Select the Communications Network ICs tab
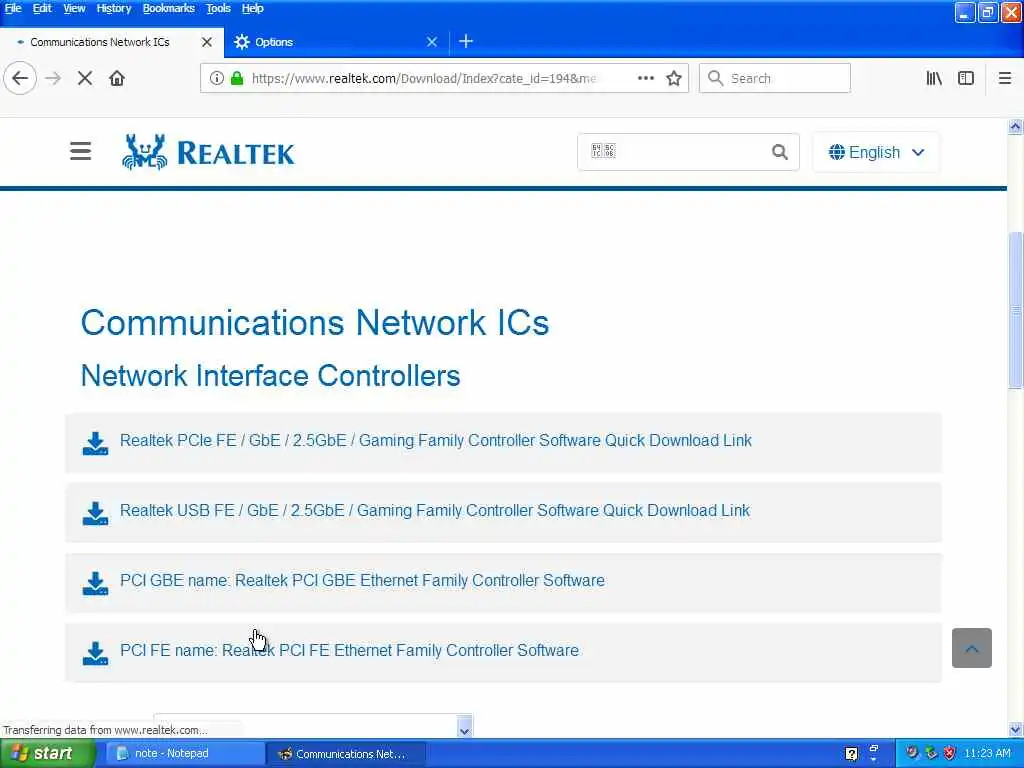 coord(111,42)
